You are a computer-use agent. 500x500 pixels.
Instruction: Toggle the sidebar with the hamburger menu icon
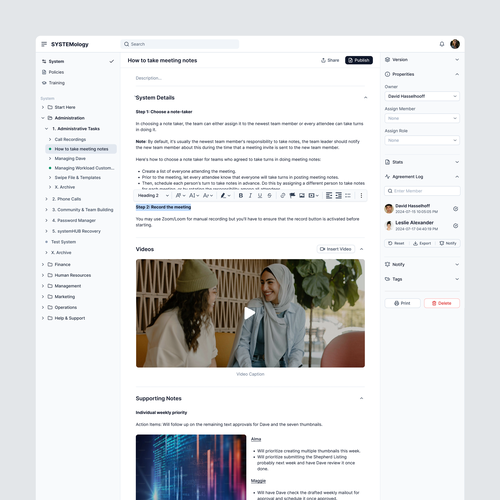pos(44,44)
